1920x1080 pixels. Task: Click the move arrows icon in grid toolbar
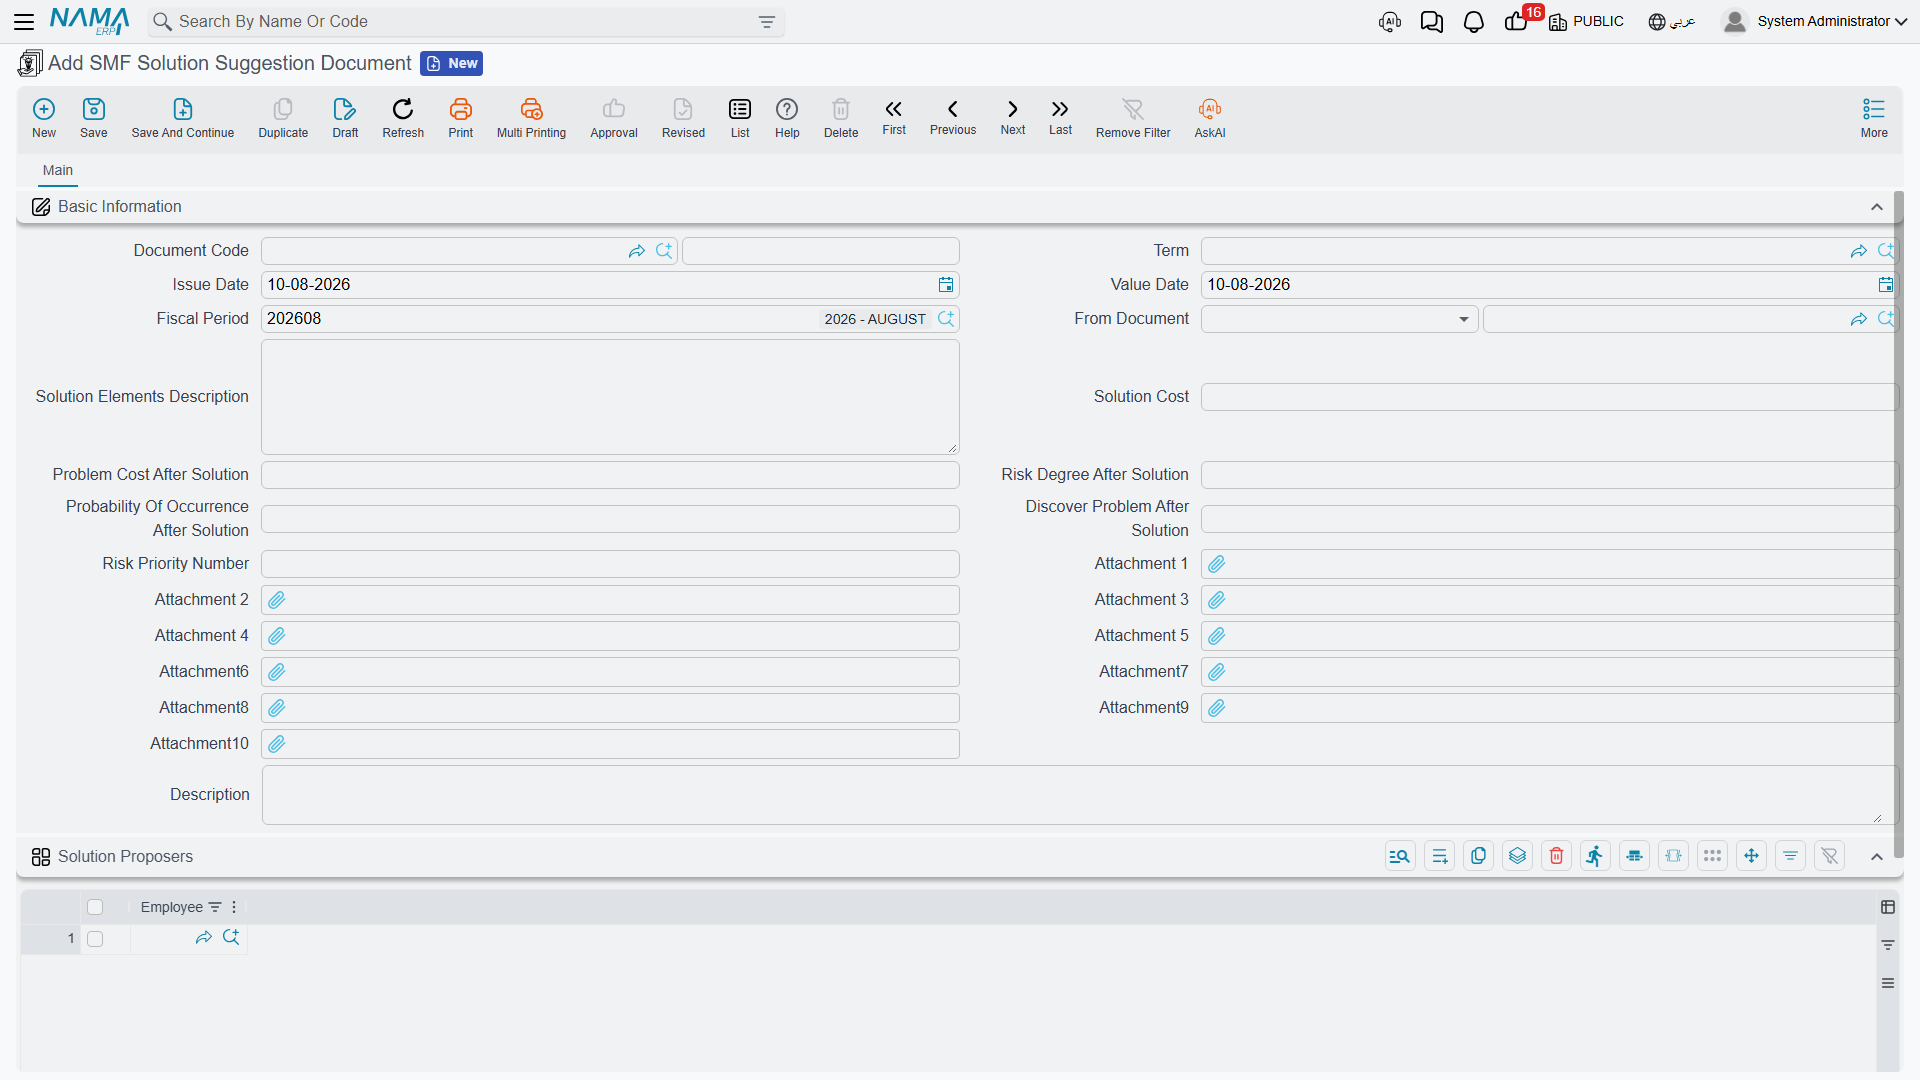point(1751,856)
